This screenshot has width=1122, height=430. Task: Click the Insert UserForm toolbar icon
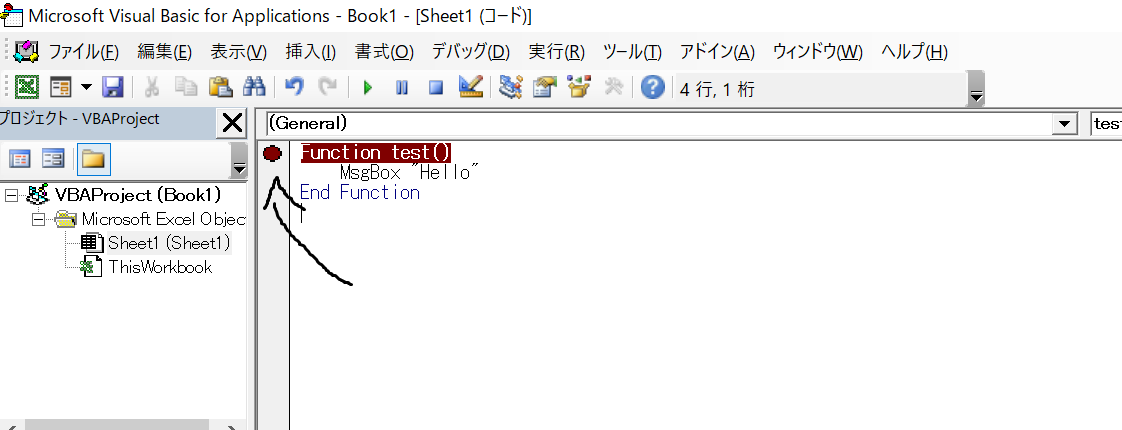coord(60,88)
